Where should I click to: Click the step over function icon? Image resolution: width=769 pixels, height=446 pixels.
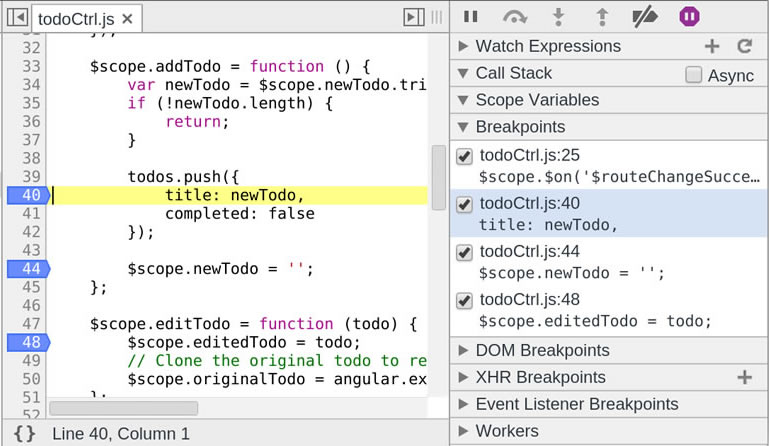(515, 17)
